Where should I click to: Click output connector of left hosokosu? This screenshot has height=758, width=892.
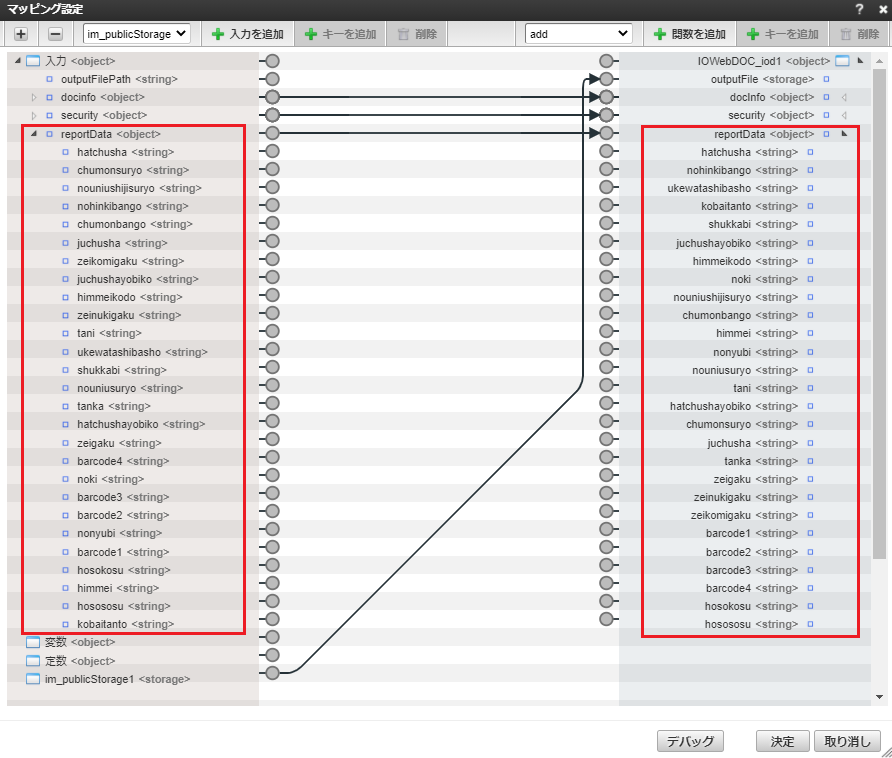click(x=272, y=565)
